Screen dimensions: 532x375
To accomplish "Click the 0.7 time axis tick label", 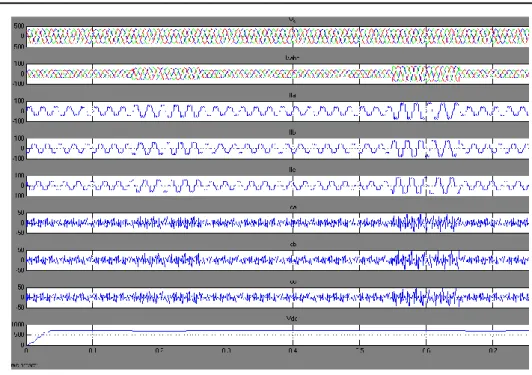I will 493,350.
